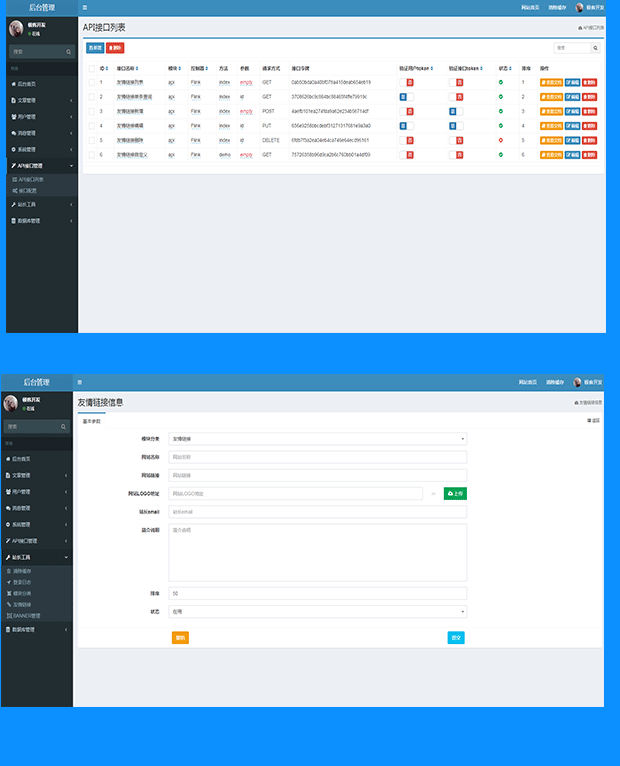
Task: Sort by 模块 column arrows
Action: 180,68
